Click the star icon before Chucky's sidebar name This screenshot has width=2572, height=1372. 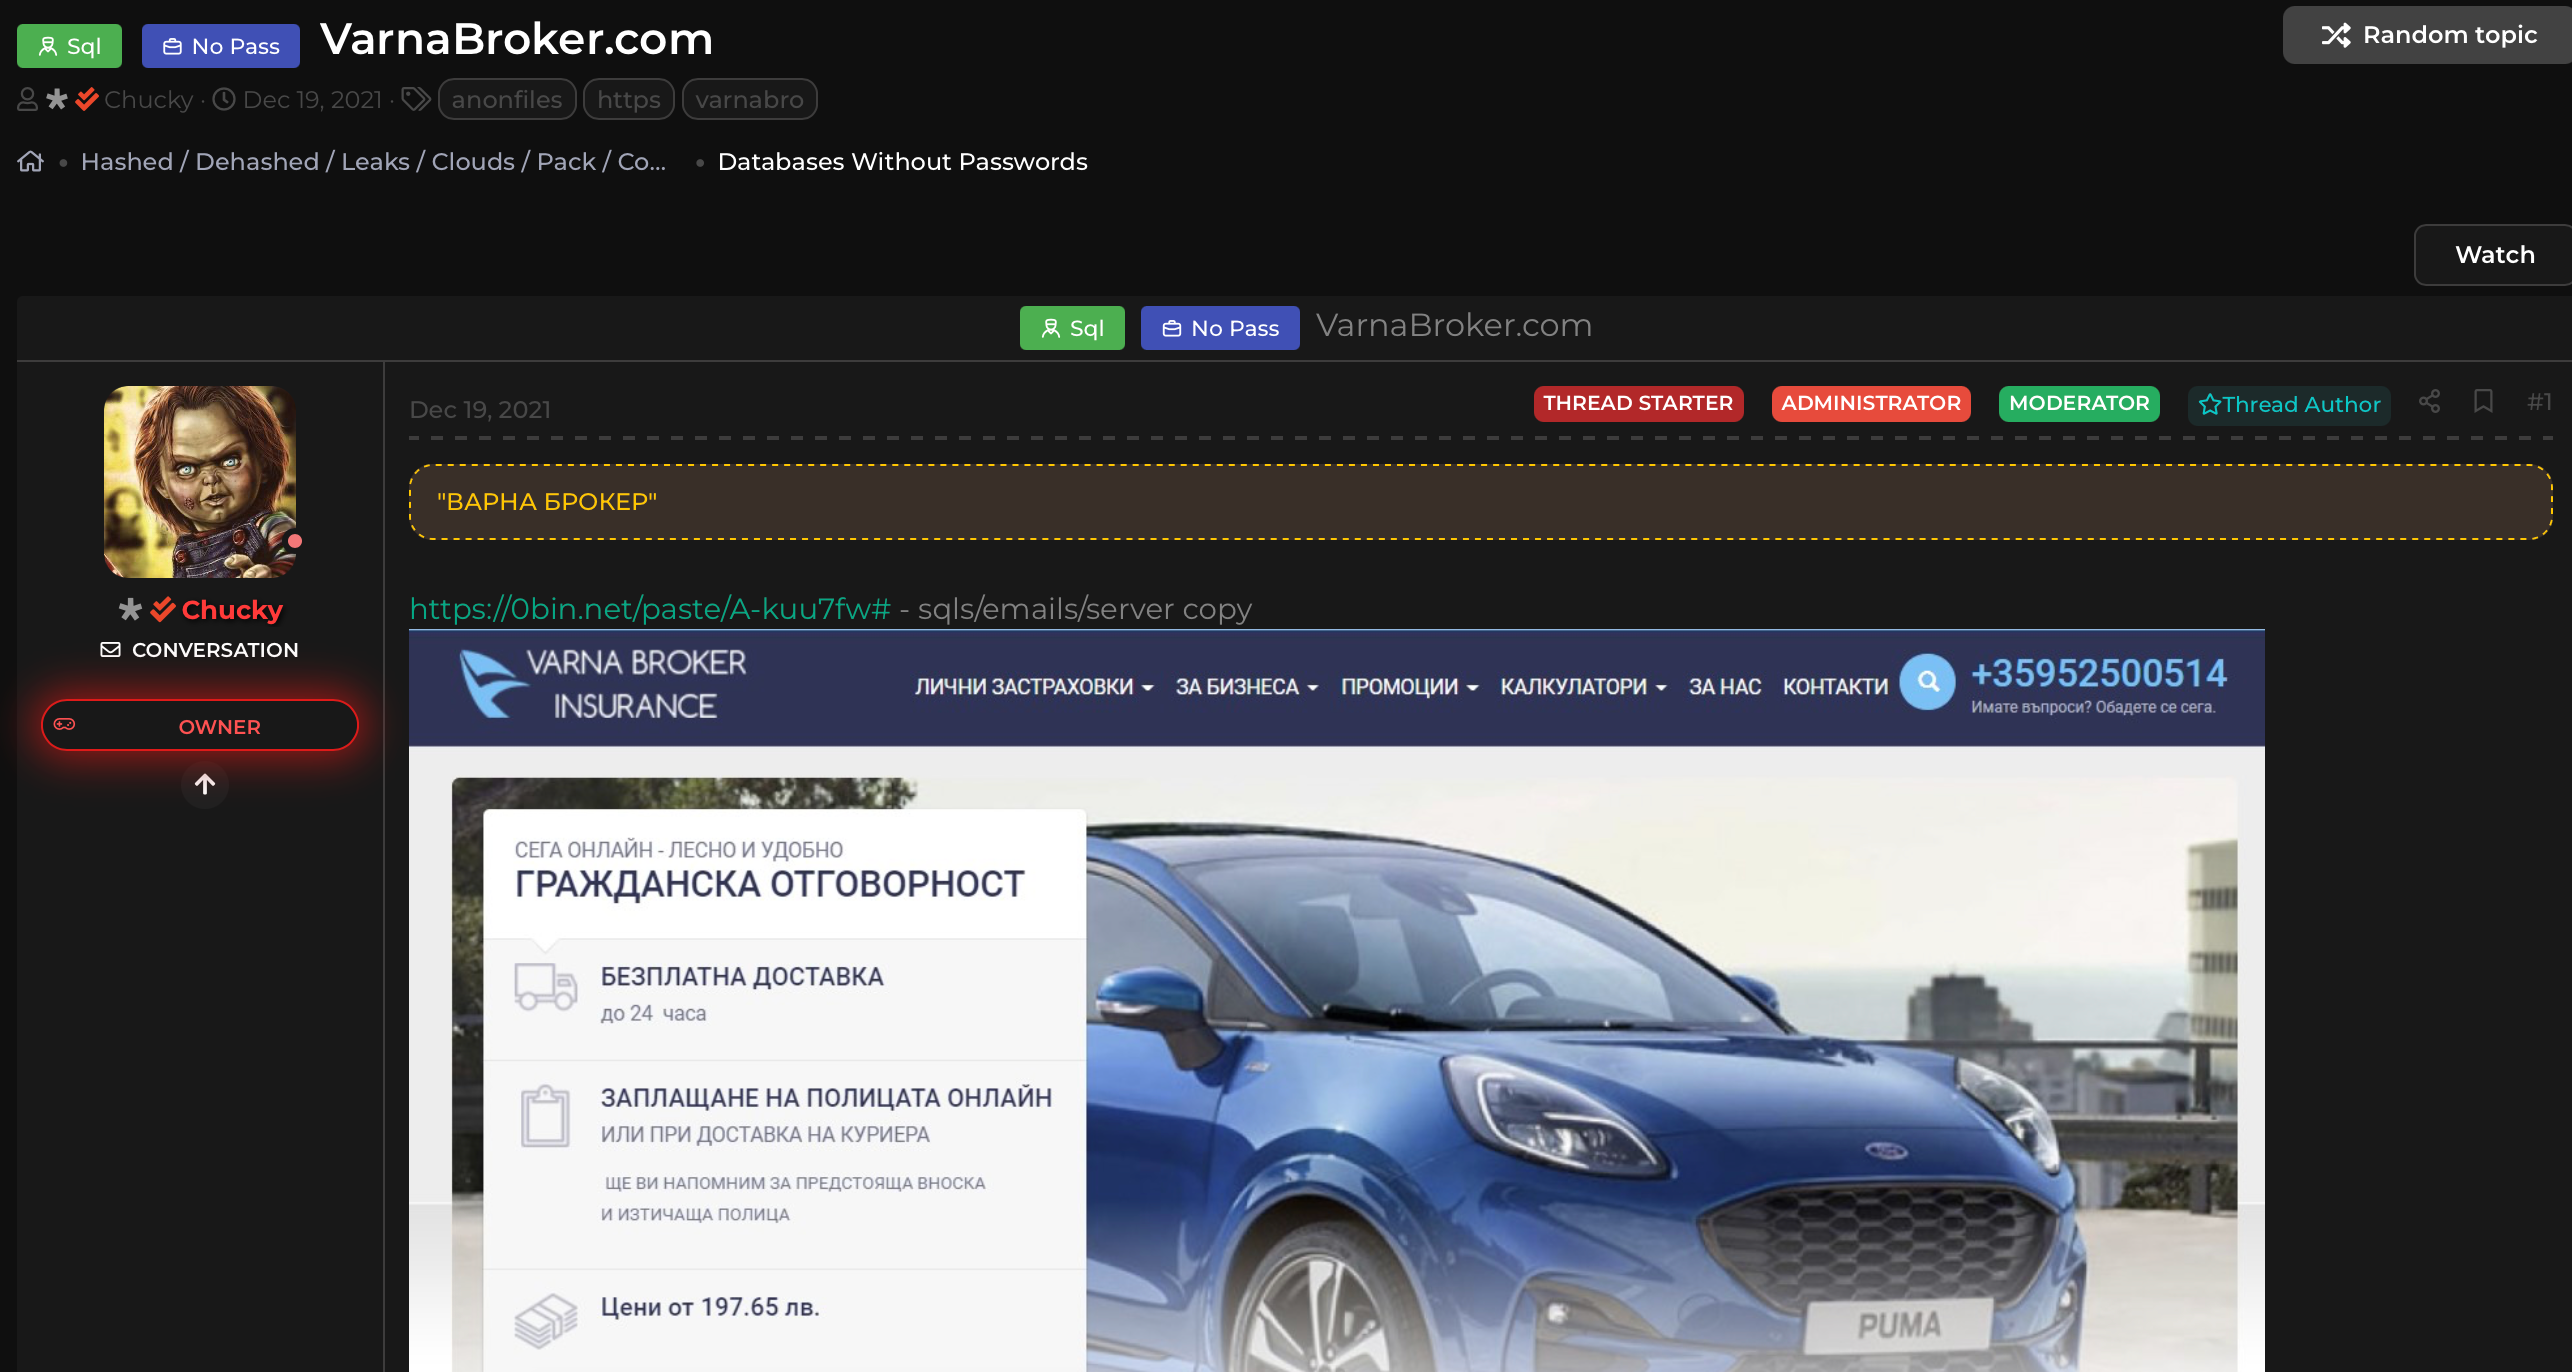(130, 609)
